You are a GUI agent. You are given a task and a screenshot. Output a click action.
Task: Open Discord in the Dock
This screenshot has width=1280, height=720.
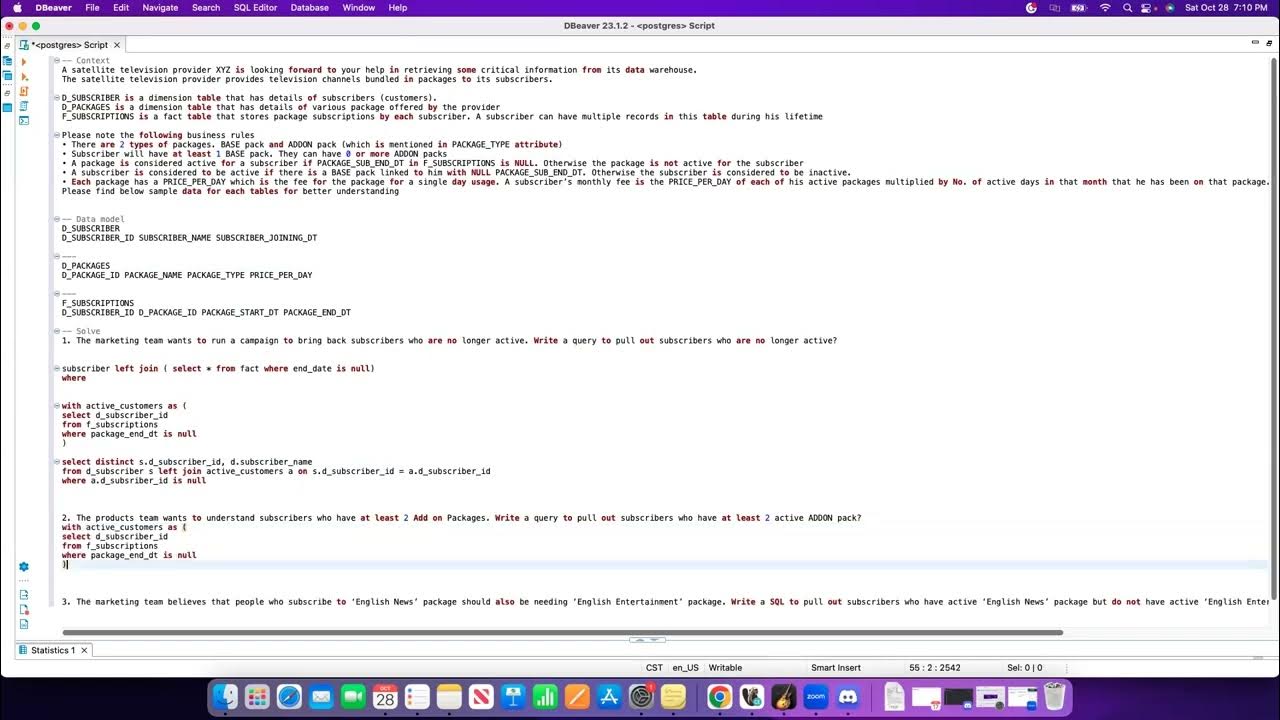pyautogui.click(x=848, y=697)
